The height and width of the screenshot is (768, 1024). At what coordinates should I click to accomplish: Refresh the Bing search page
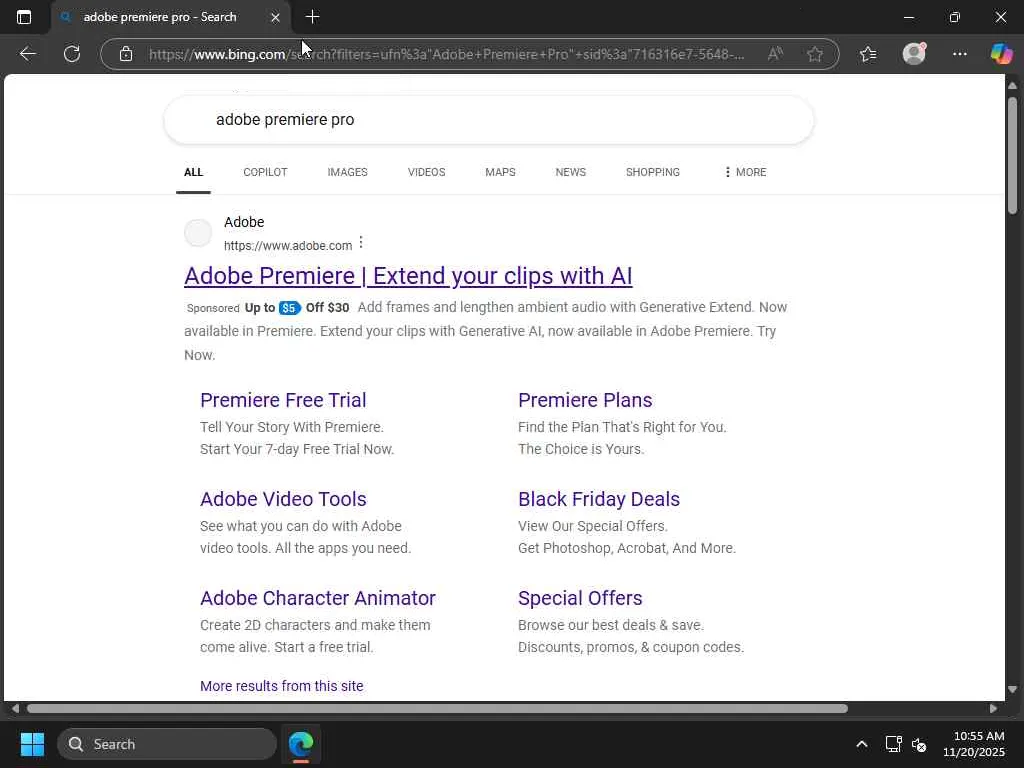(72, 54)
